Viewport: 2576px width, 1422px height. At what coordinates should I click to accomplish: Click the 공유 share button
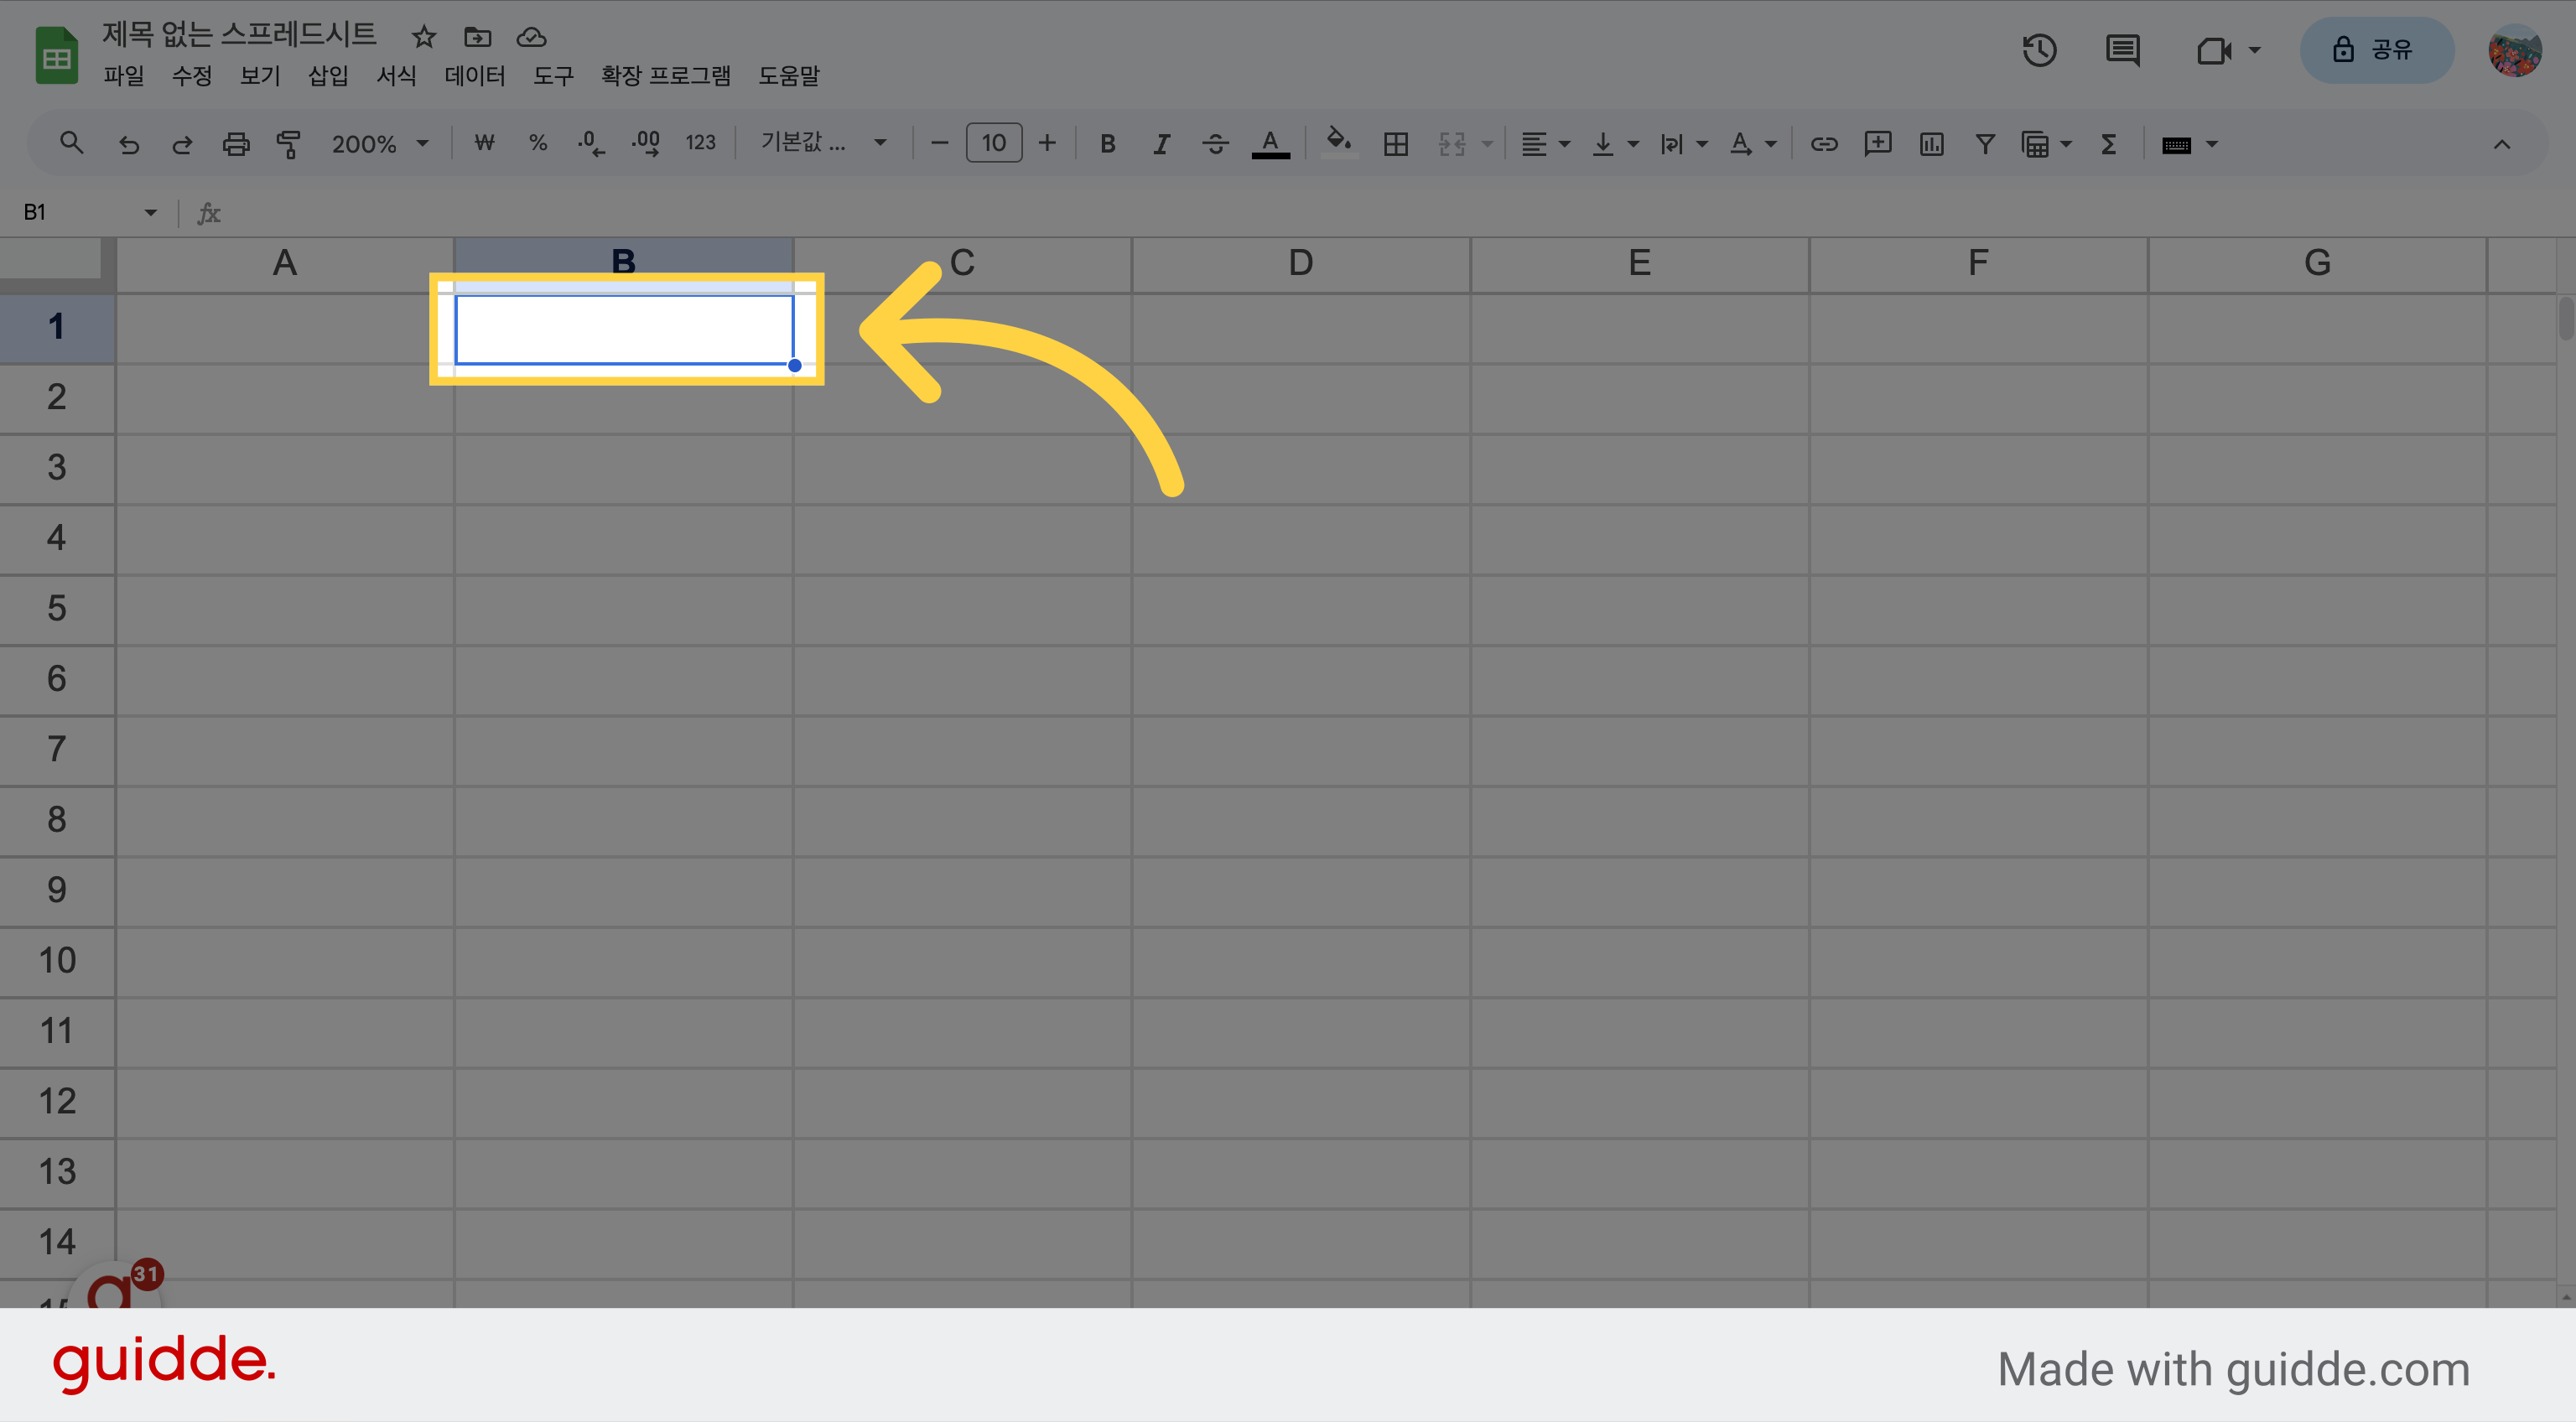click(x=2377, y=50)
